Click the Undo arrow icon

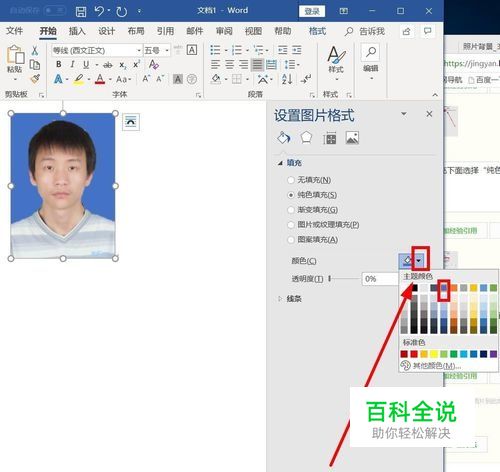(99, 11)
